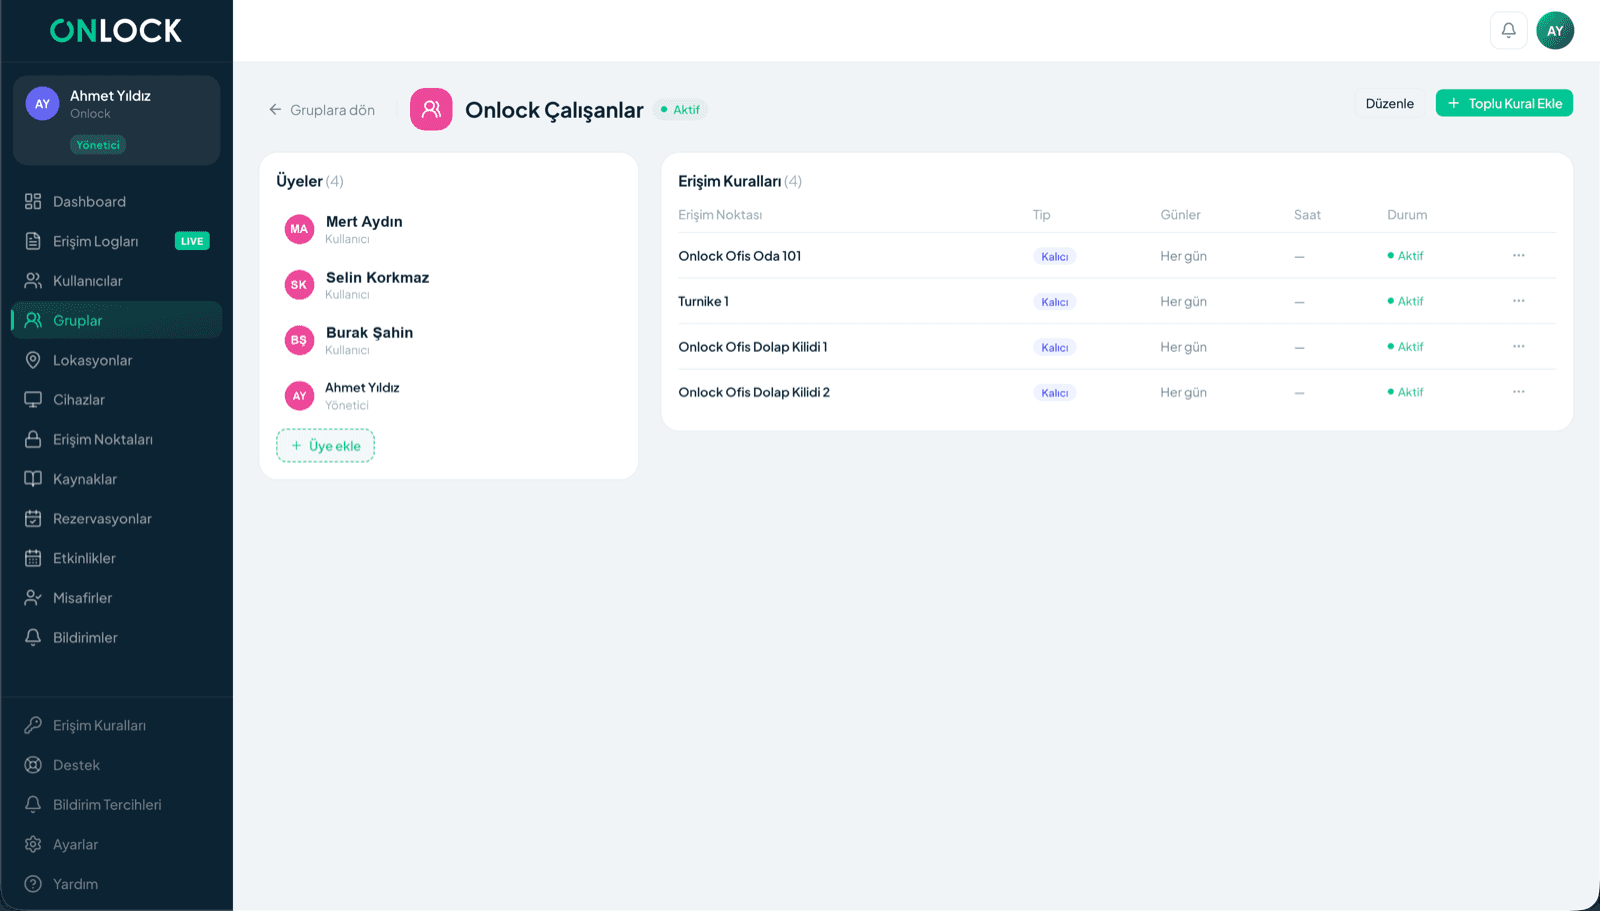Click the Kalıcı tag on Turnike 1 row

pos(1054,302)
